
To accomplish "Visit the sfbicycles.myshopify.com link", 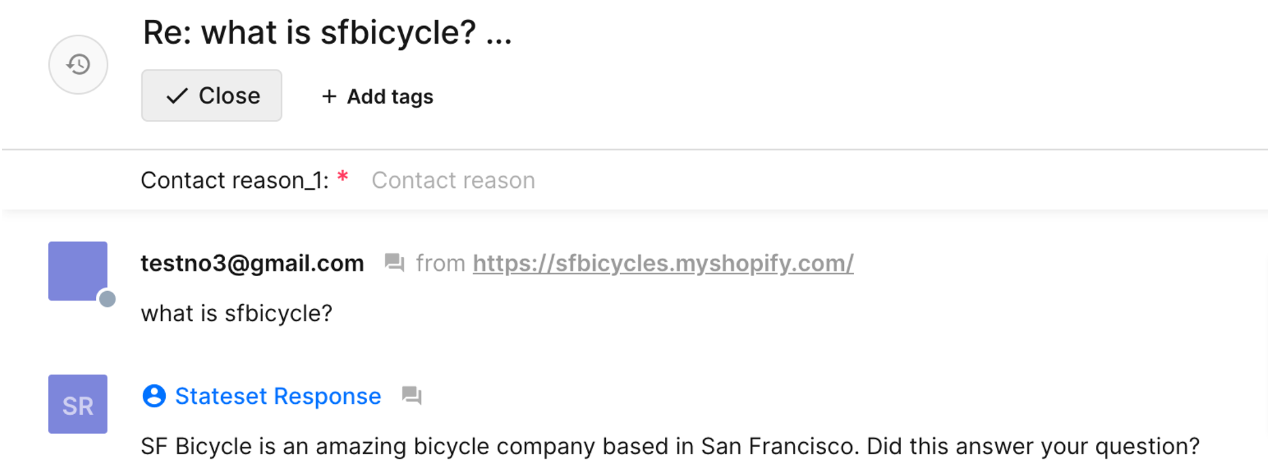I will click(x=663, y=264).
